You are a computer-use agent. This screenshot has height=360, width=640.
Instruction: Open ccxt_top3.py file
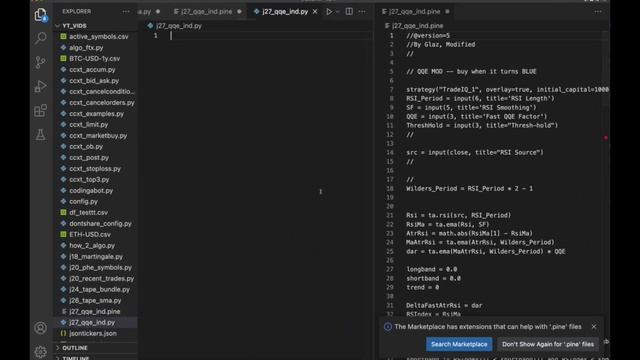click(89, 180)
